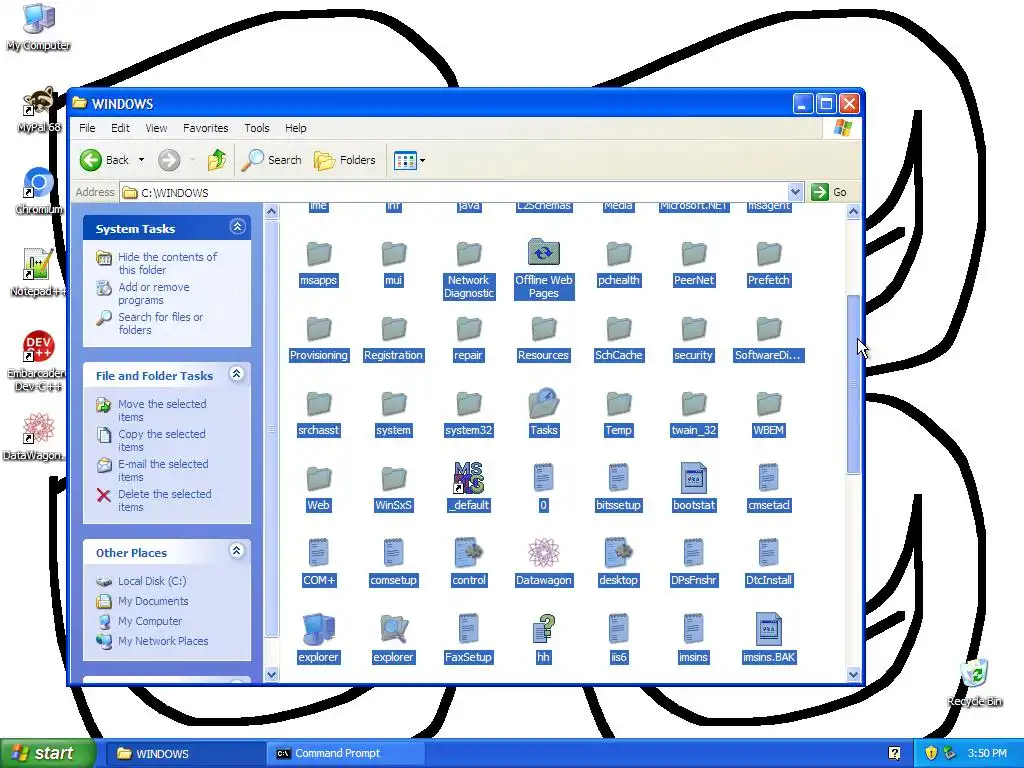
Task: Click Search for files or folders
Action: (160, 323)
